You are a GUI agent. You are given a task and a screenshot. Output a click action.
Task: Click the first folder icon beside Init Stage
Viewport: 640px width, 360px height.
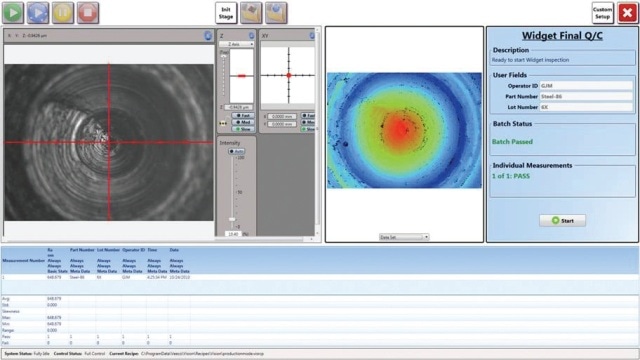[x=251, y=13]
